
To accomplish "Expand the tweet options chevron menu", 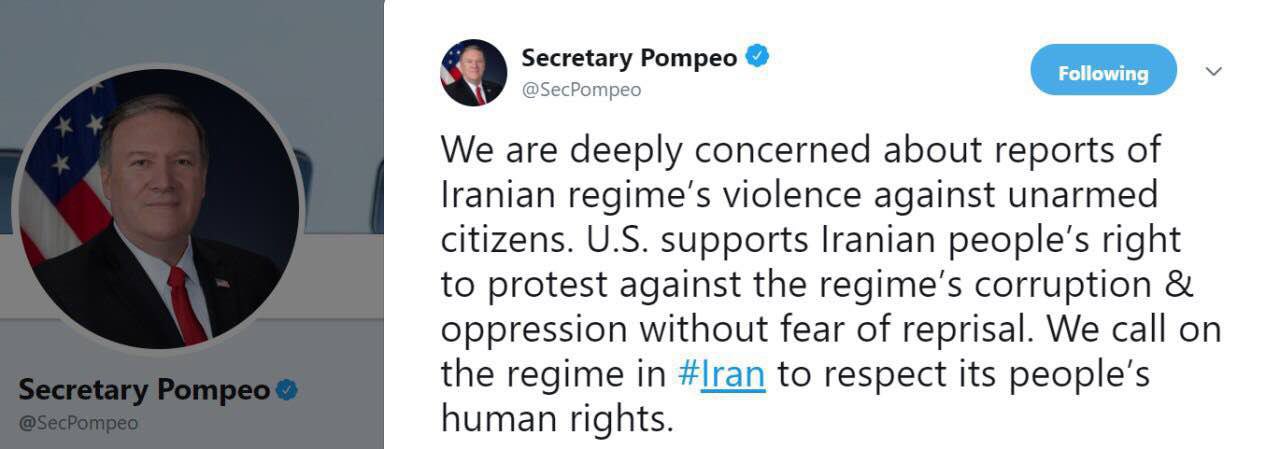I will click(1213, 72).
